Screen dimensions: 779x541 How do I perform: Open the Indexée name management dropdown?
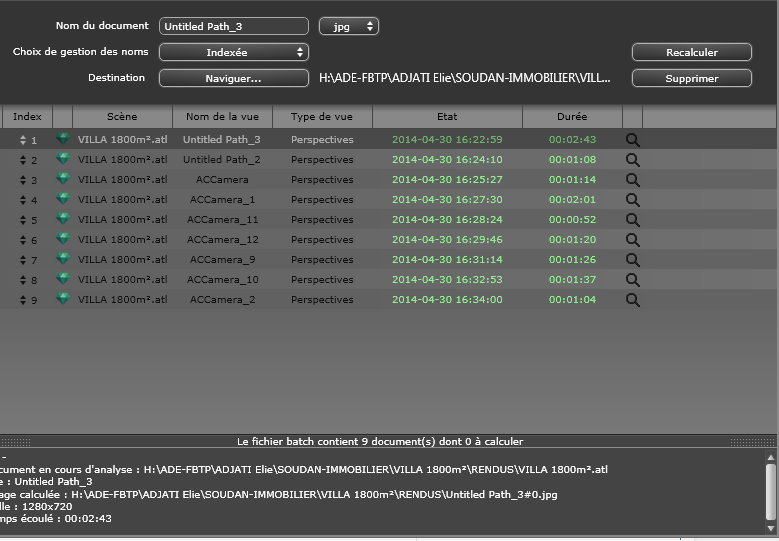tap(234, 52)
